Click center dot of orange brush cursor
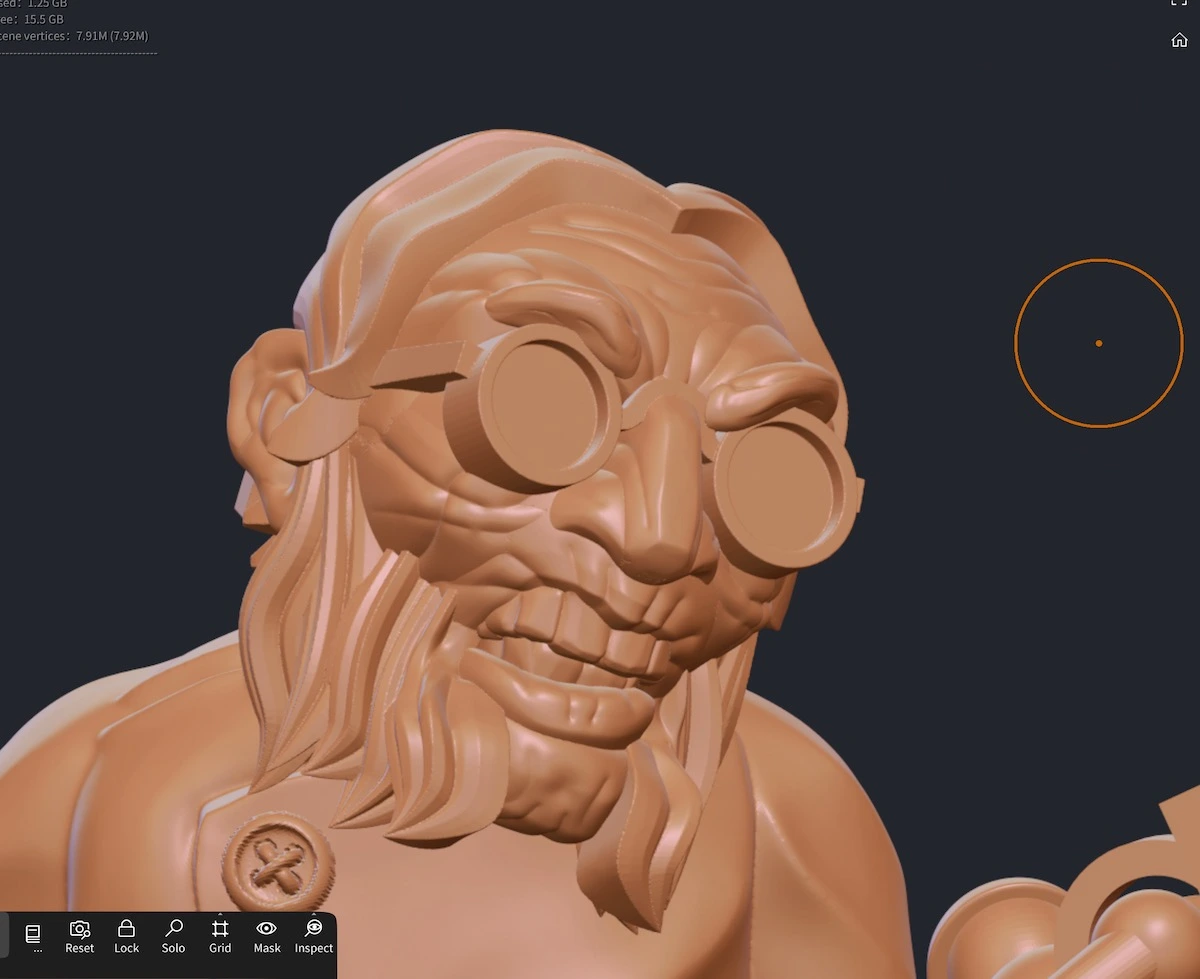This screenshot has height=979, width=1200. pos(1099,343)
